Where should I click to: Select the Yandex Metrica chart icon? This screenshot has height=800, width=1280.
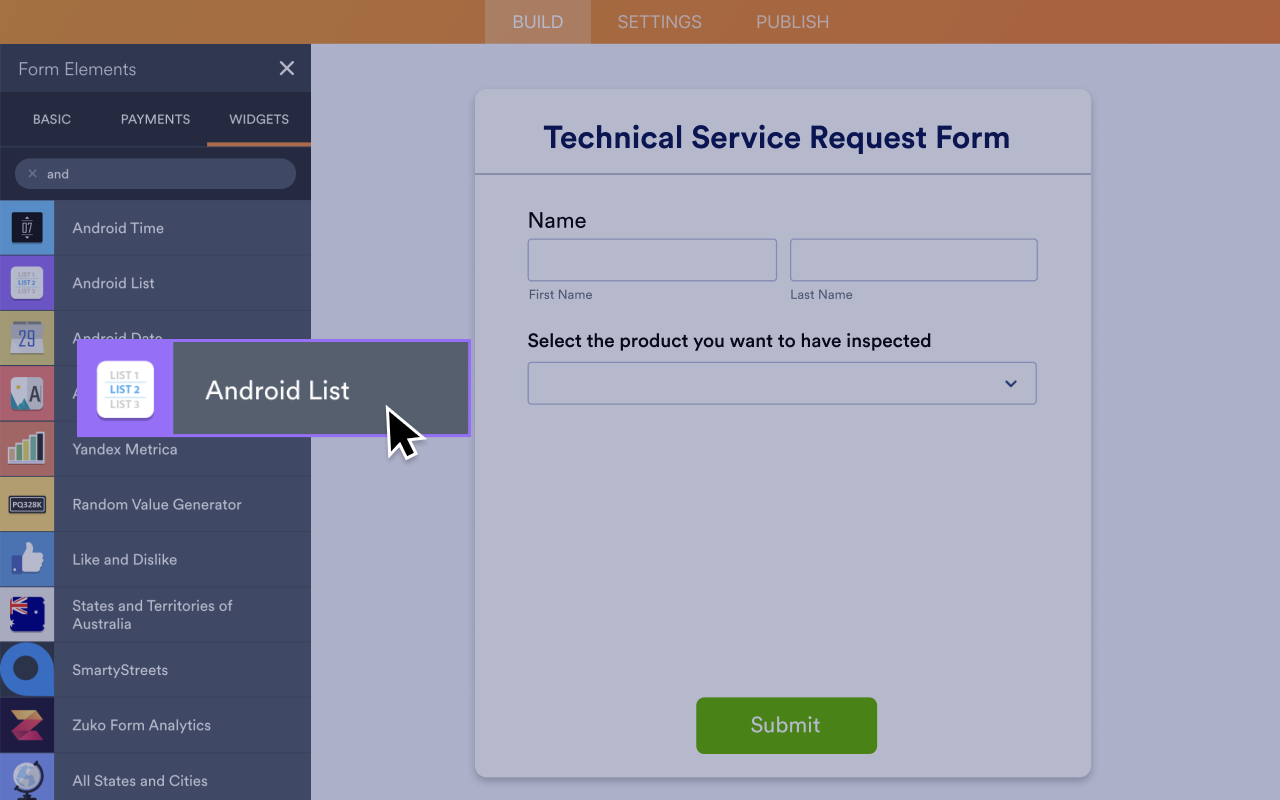pos(27,449)
